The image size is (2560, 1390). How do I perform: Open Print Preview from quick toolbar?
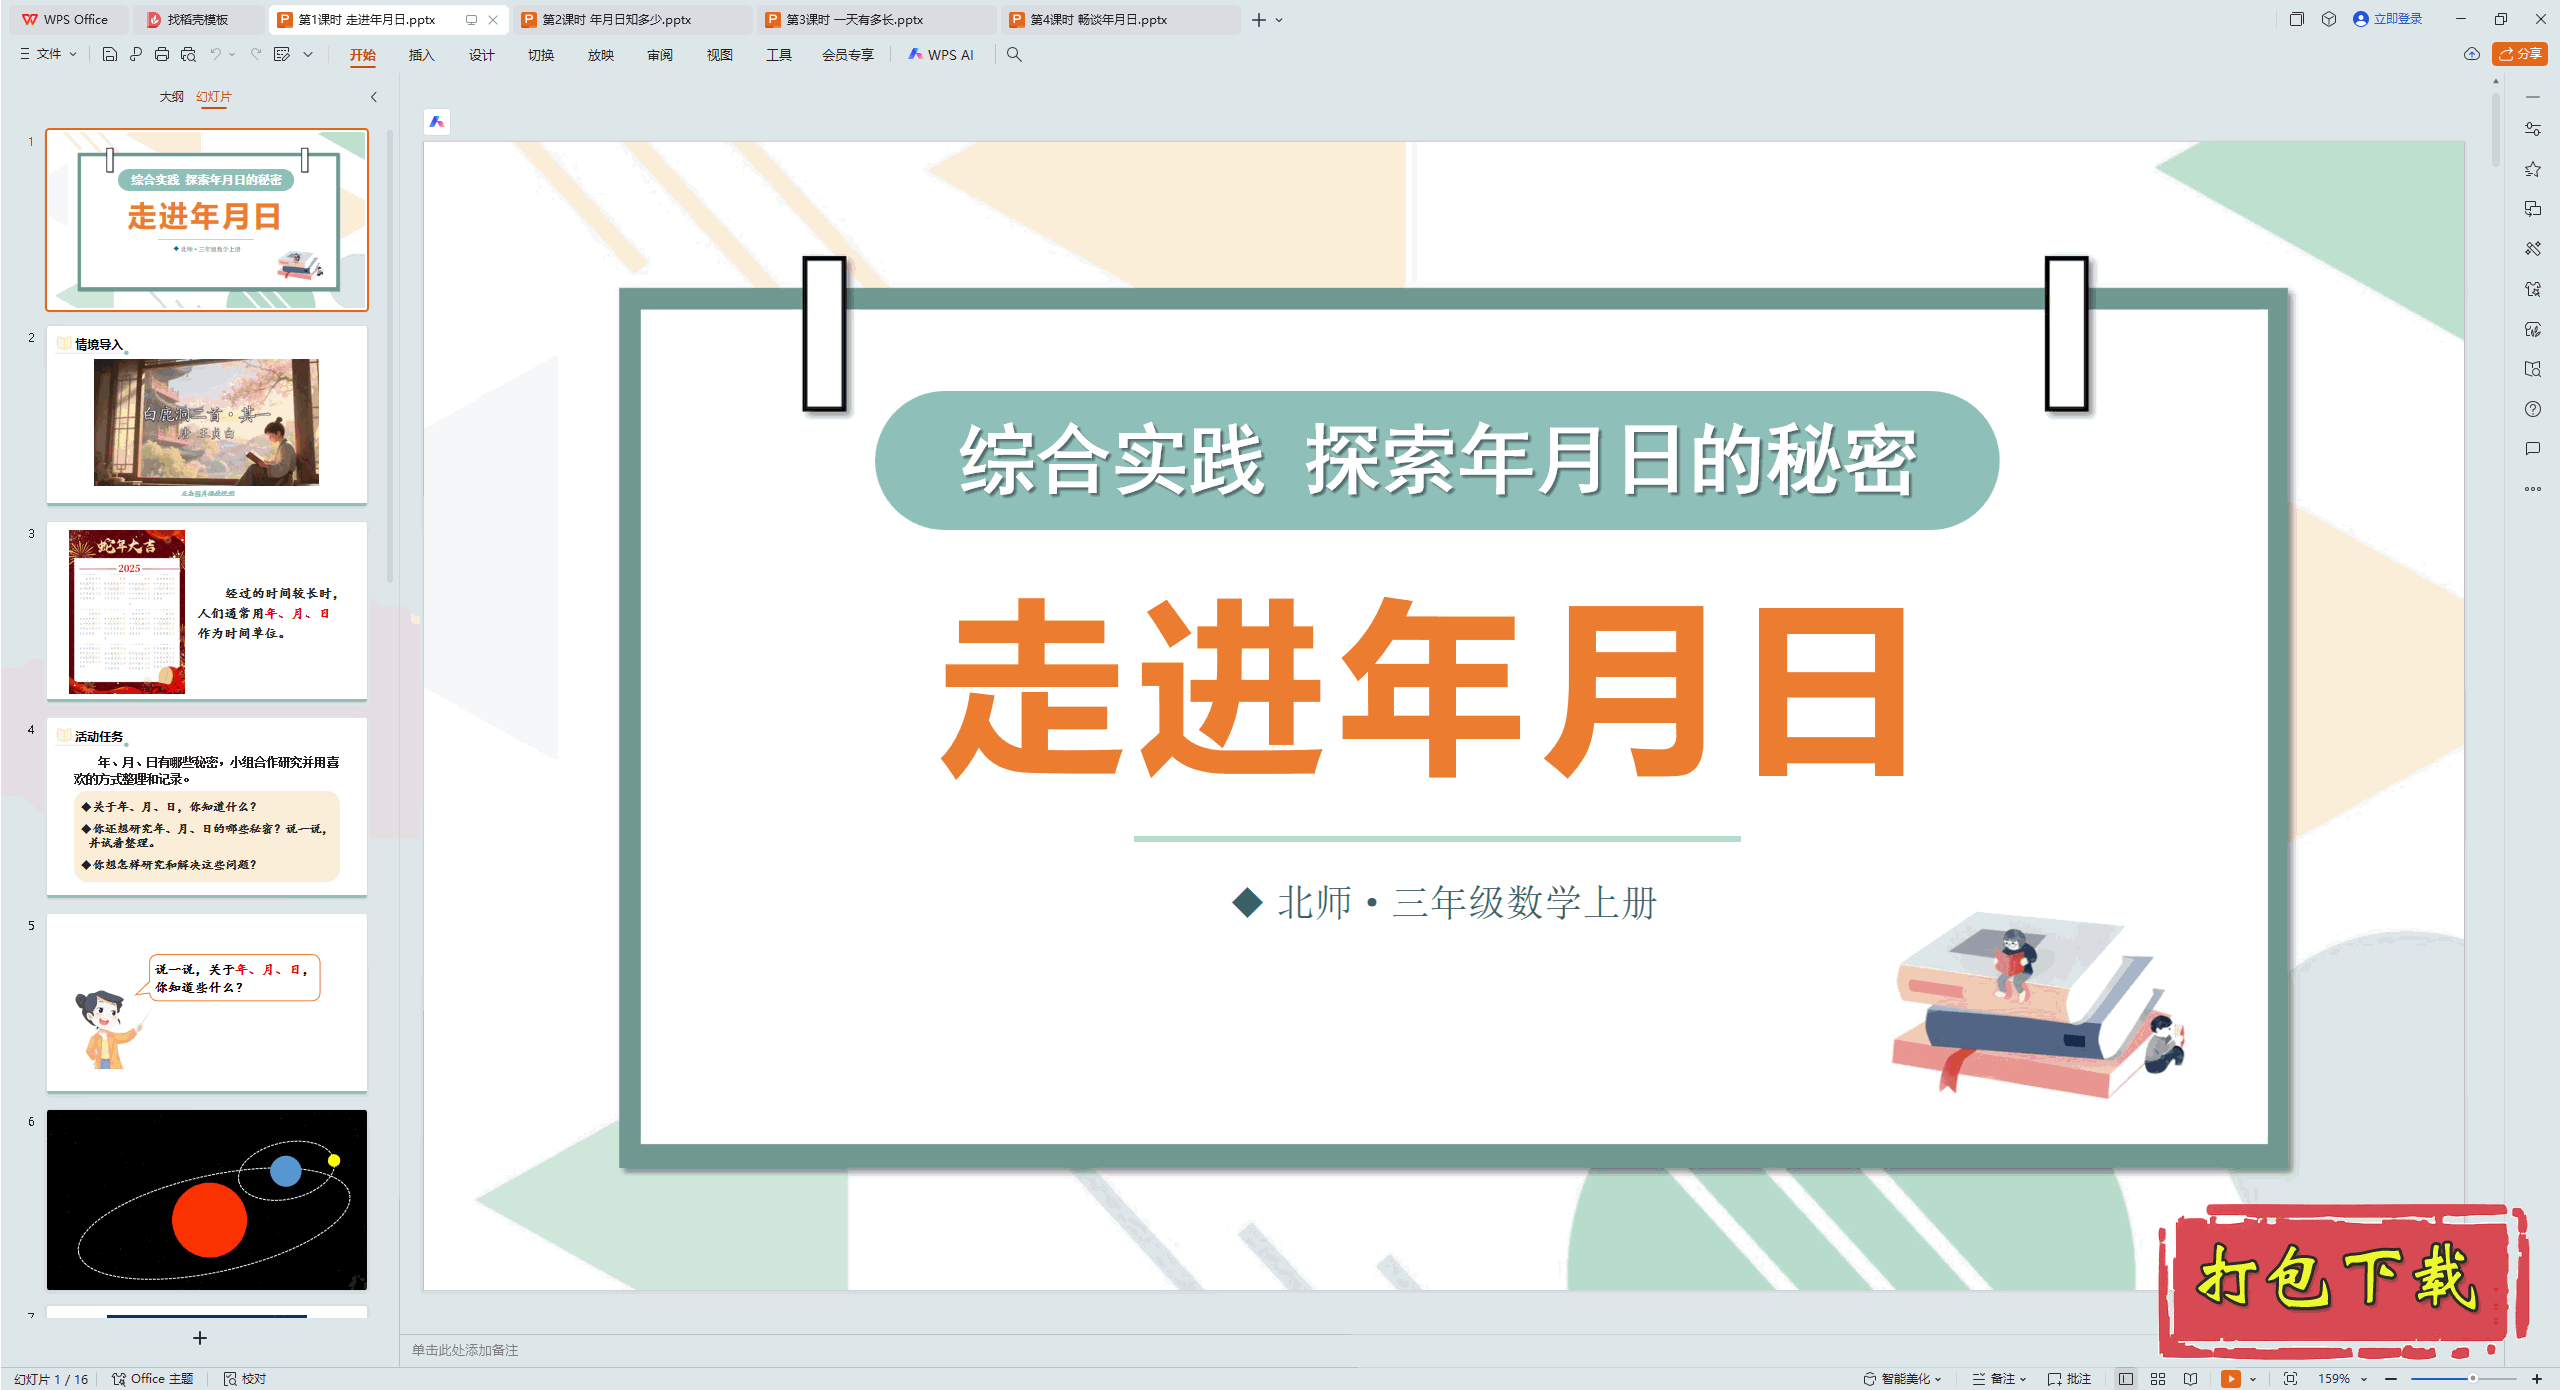pyautogui.click(x=188, y=54)
